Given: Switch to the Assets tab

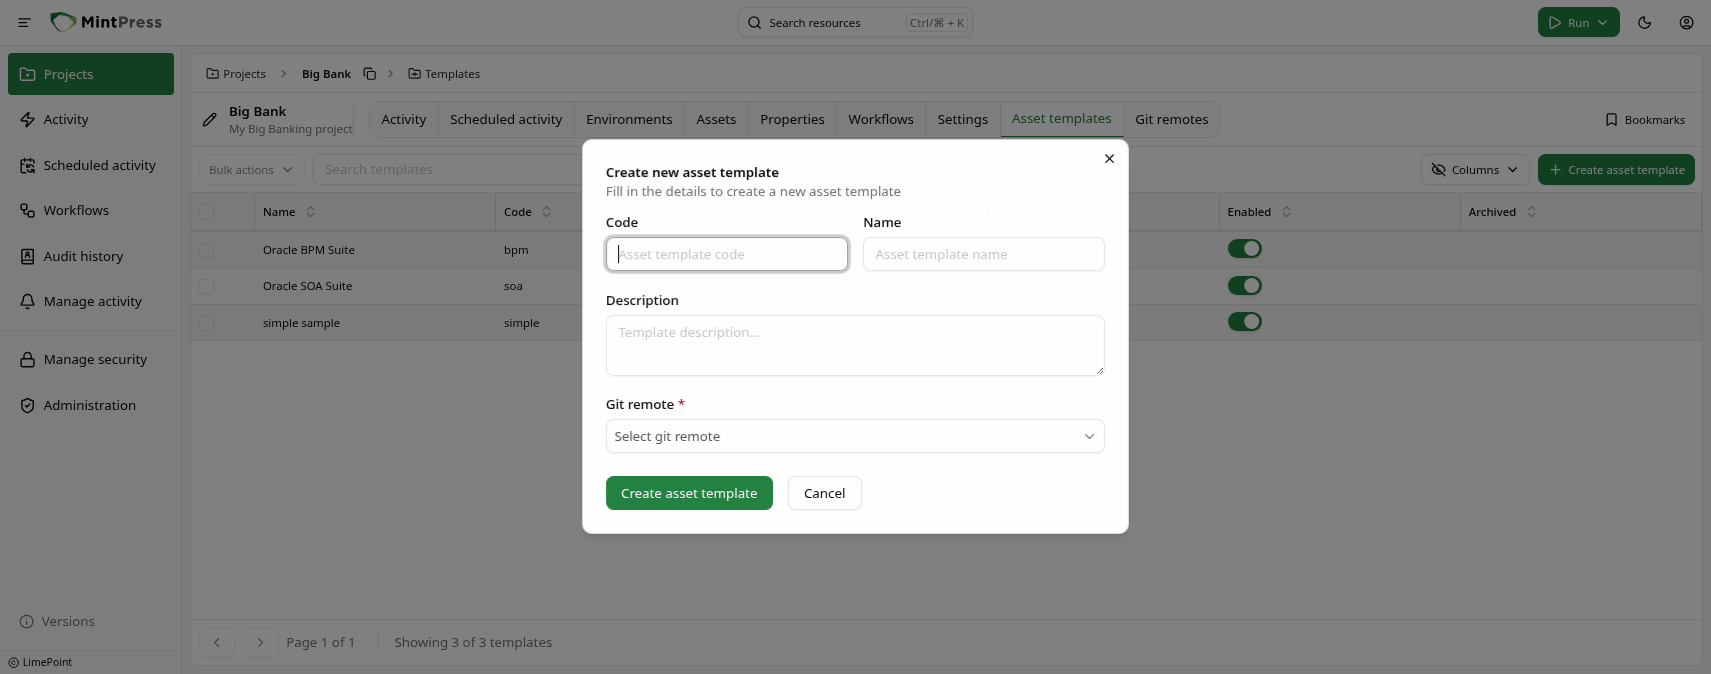Looking at the screenshot, I should click(x=716, y=119).
